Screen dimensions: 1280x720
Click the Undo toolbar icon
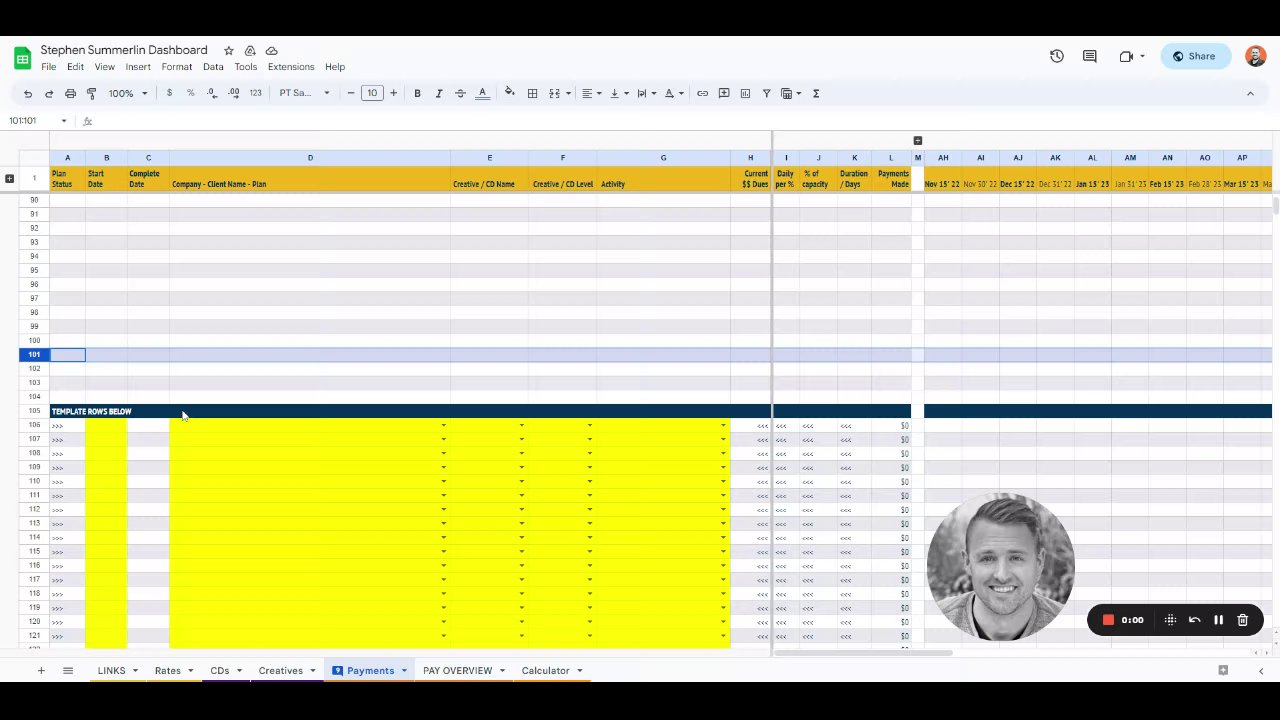28,93
